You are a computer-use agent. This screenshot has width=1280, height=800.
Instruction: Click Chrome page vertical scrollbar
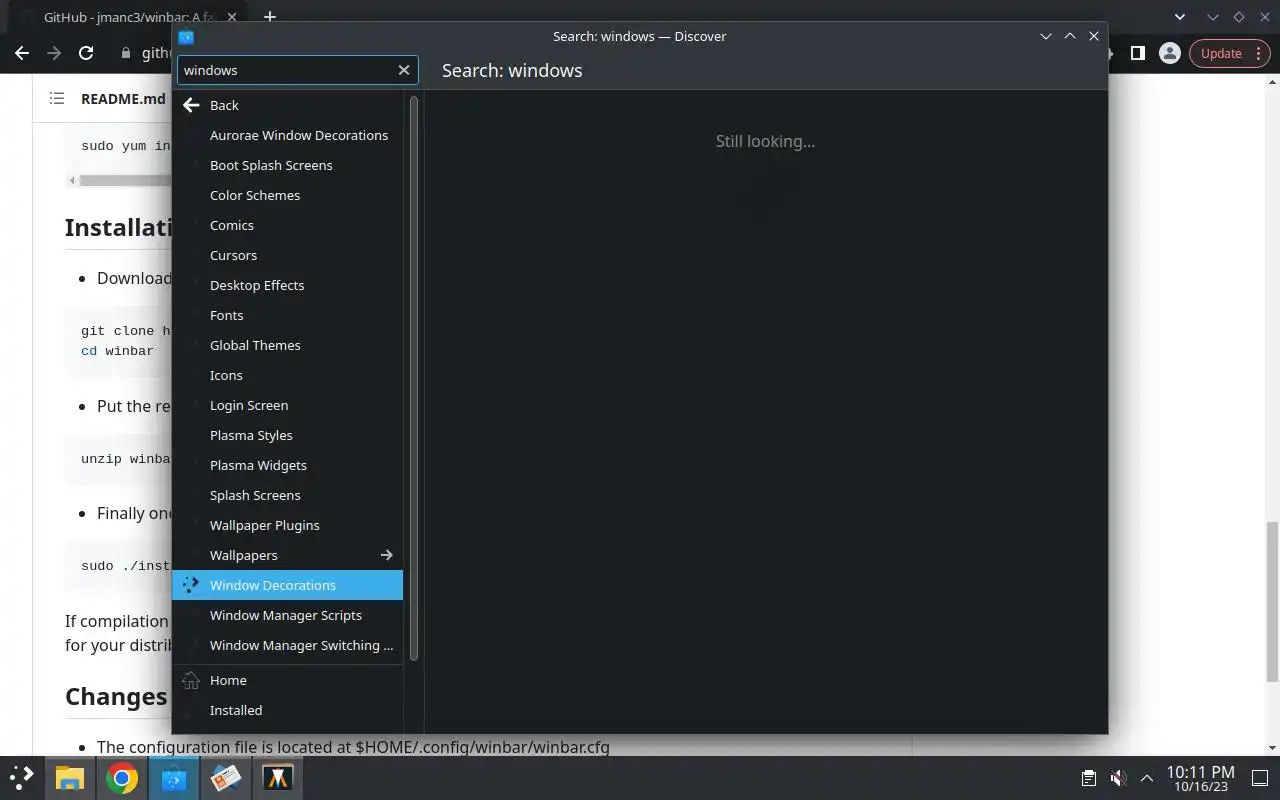pos(1273,600)
